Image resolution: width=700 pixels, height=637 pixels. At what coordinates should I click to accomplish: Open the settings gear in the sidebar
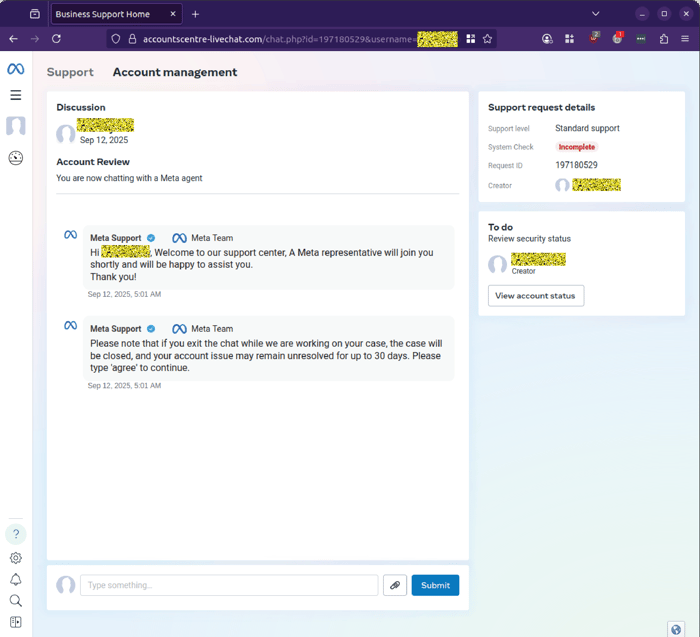click(16, 558)
